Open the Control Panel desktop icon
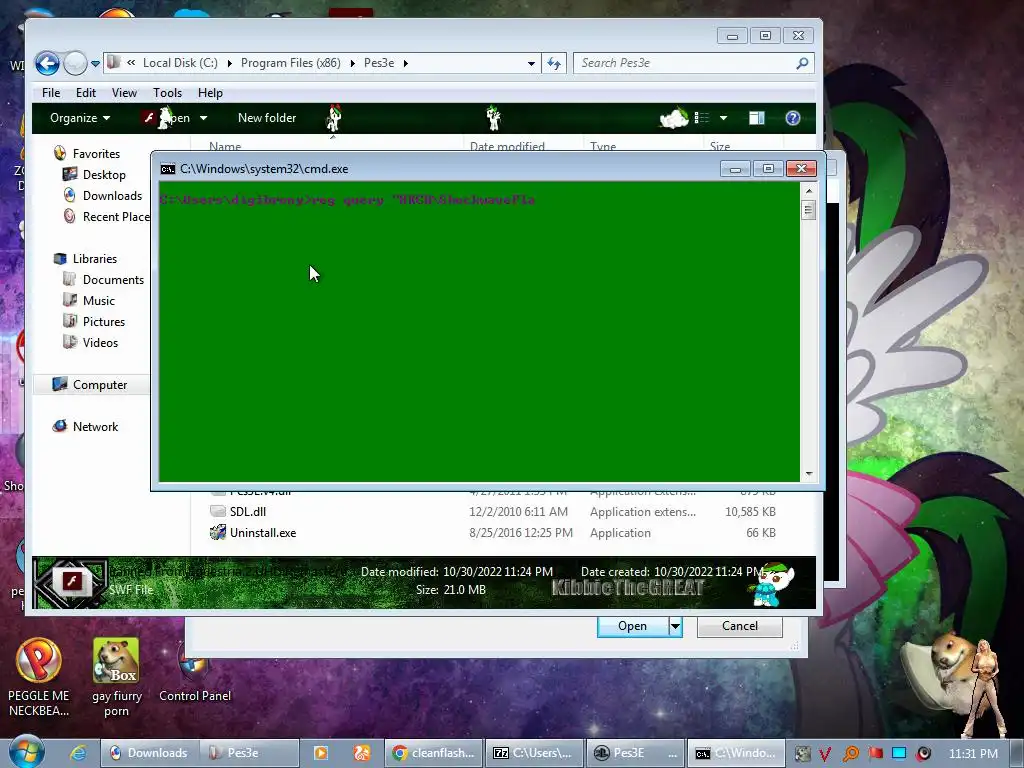 (195, 673)
